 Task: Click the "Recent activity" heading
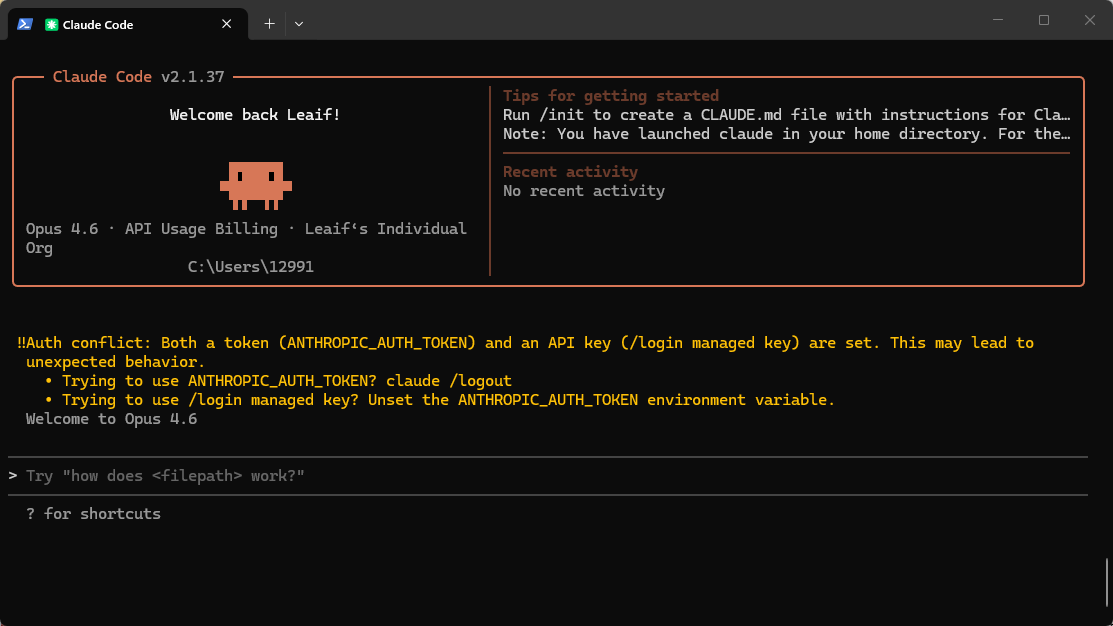(570, 172)
